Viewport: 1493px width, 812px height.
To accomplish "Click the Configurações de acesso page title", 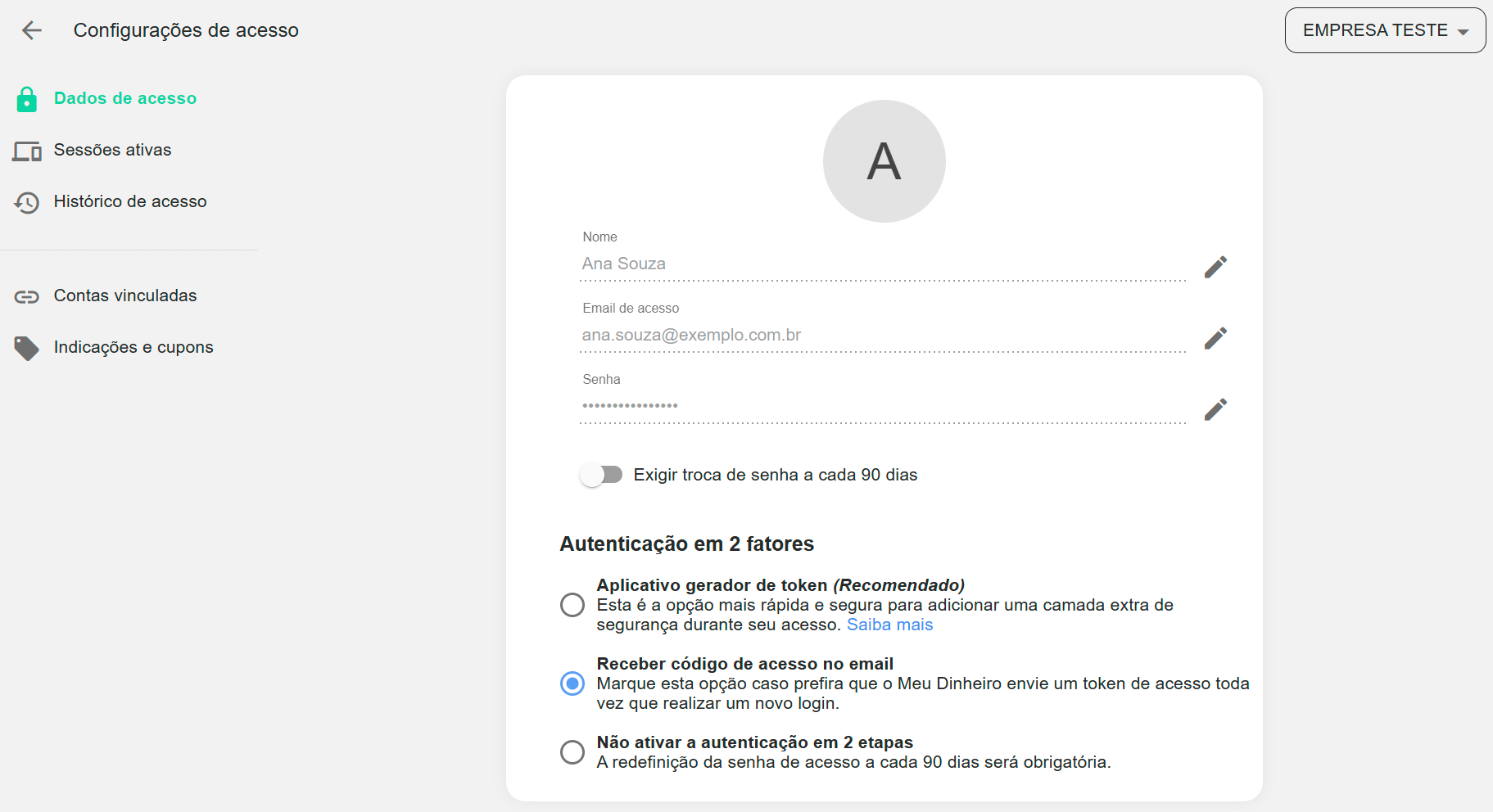I will coord(186,31).
